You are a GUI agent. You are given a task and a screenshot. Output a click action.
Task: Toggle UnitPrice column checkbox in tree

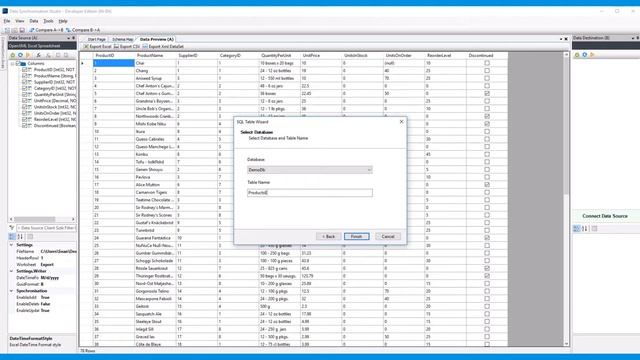pyautogui.click(x=24, y=100)
